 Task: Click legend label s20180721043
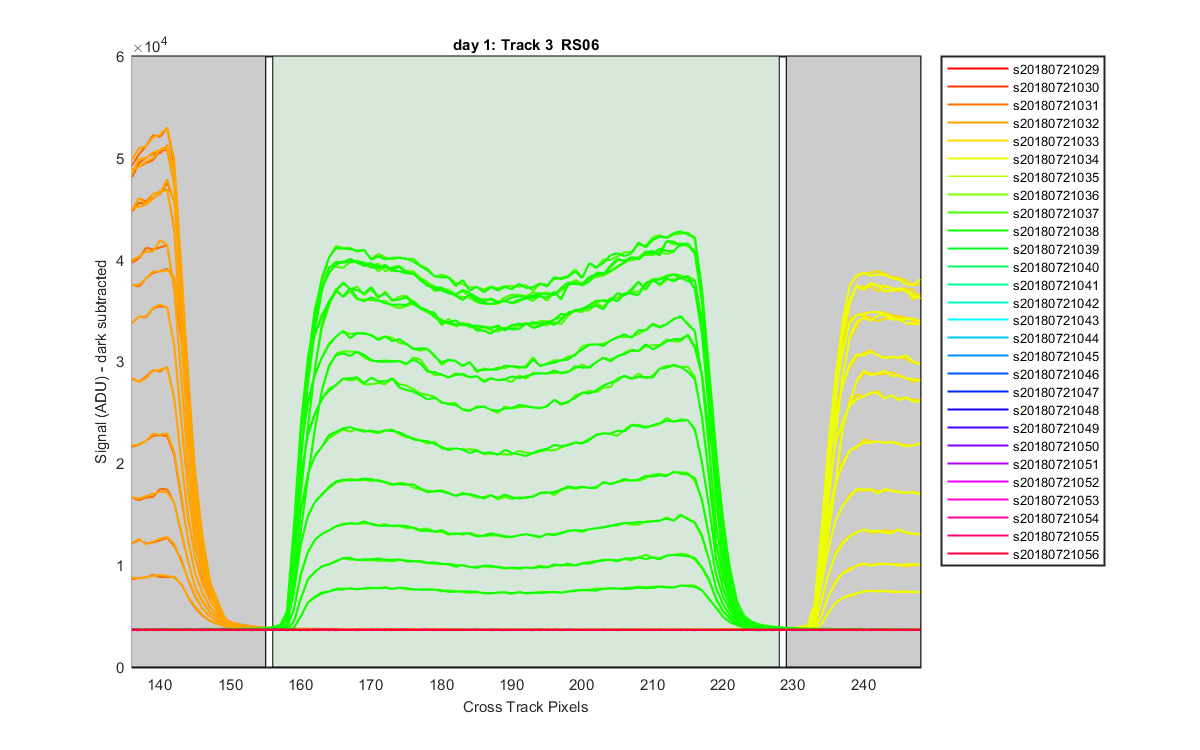[1056, 321]
